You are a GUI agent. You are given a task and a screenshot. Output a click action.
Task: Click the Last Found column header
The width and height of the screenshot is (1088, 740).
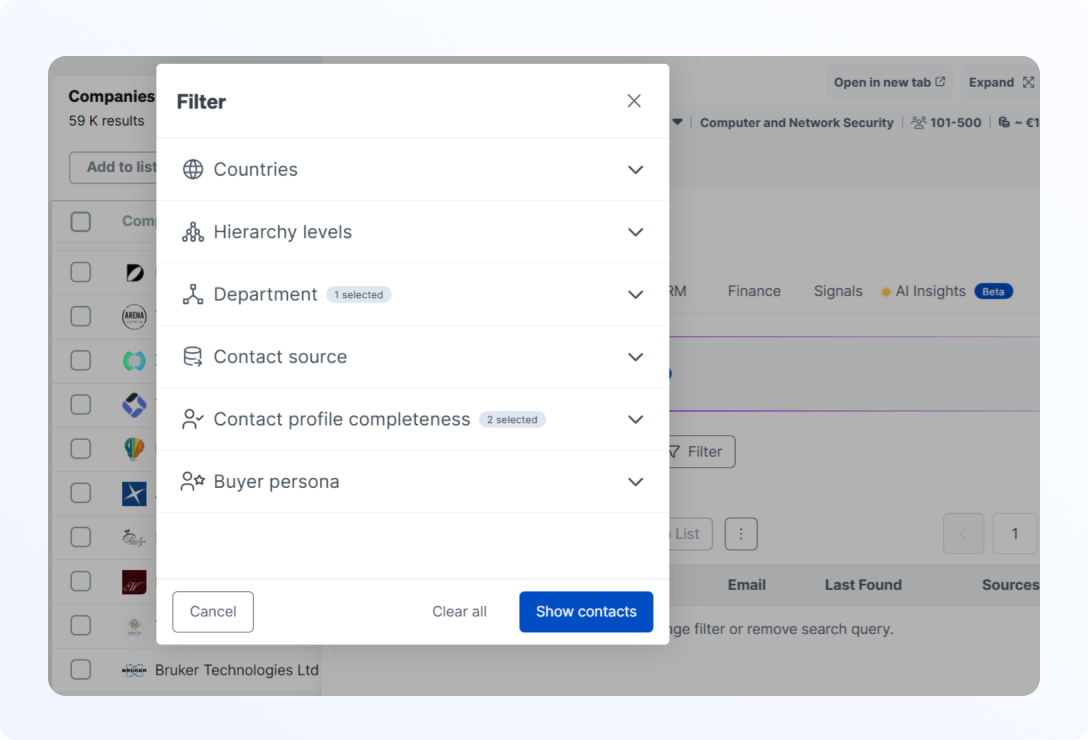(863, 585)
